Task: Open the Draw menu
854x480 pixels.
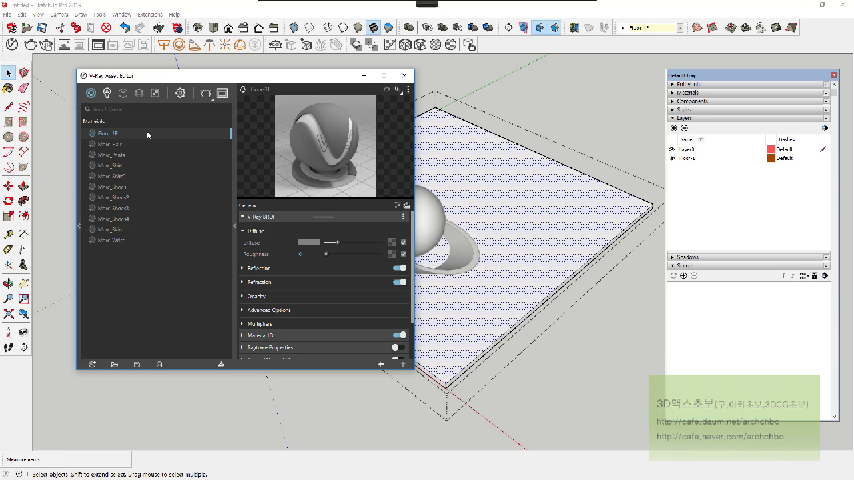Action: tap(81, 15)
